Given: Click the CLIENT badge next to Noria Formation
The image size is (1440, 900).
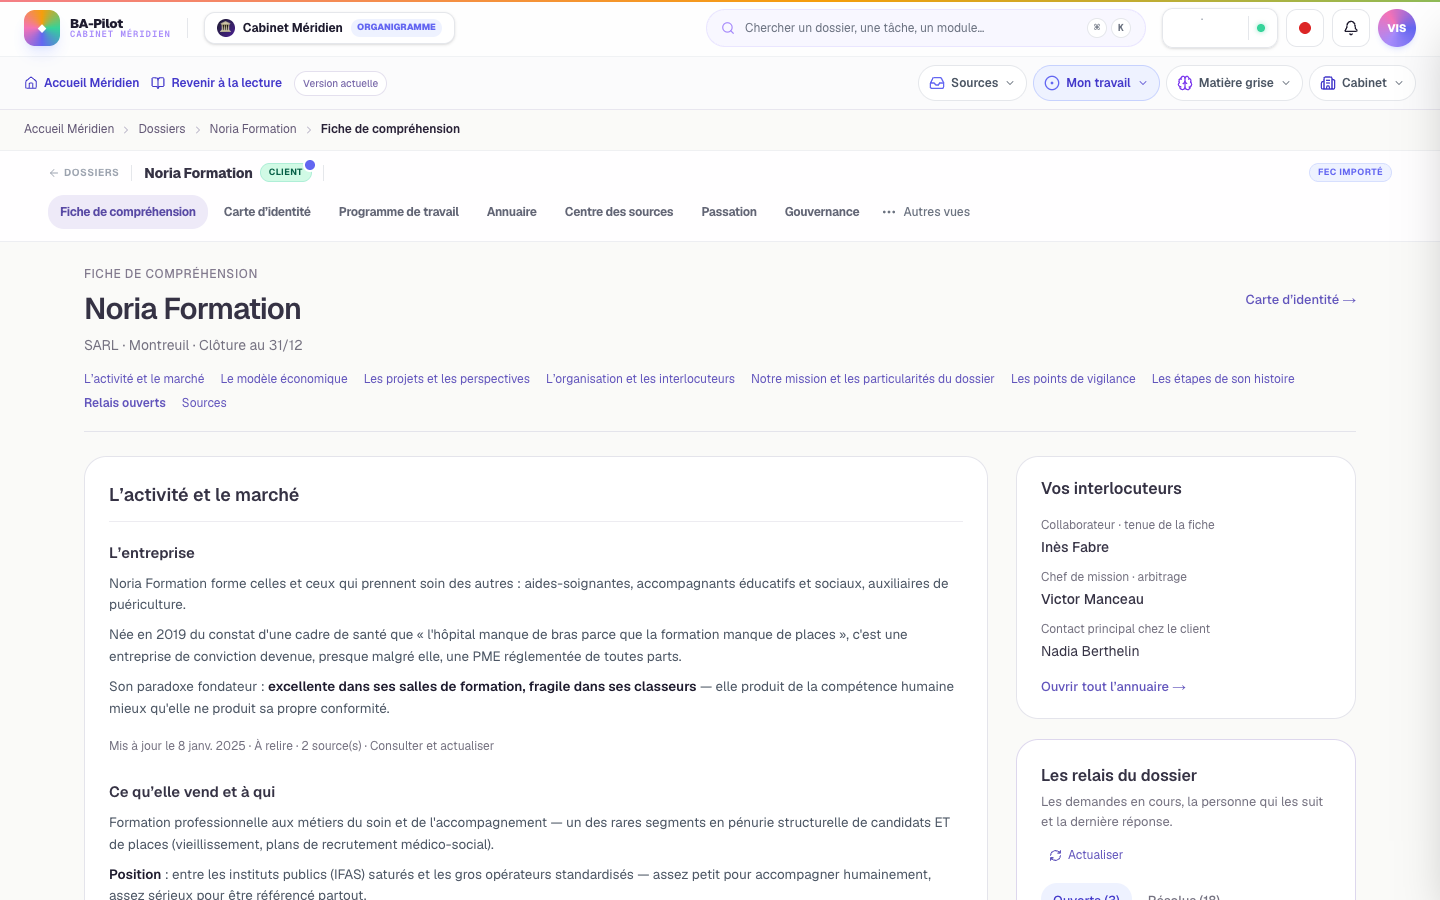Looking at the screenshot, I should pyautogui.click(x=285, y=172).
